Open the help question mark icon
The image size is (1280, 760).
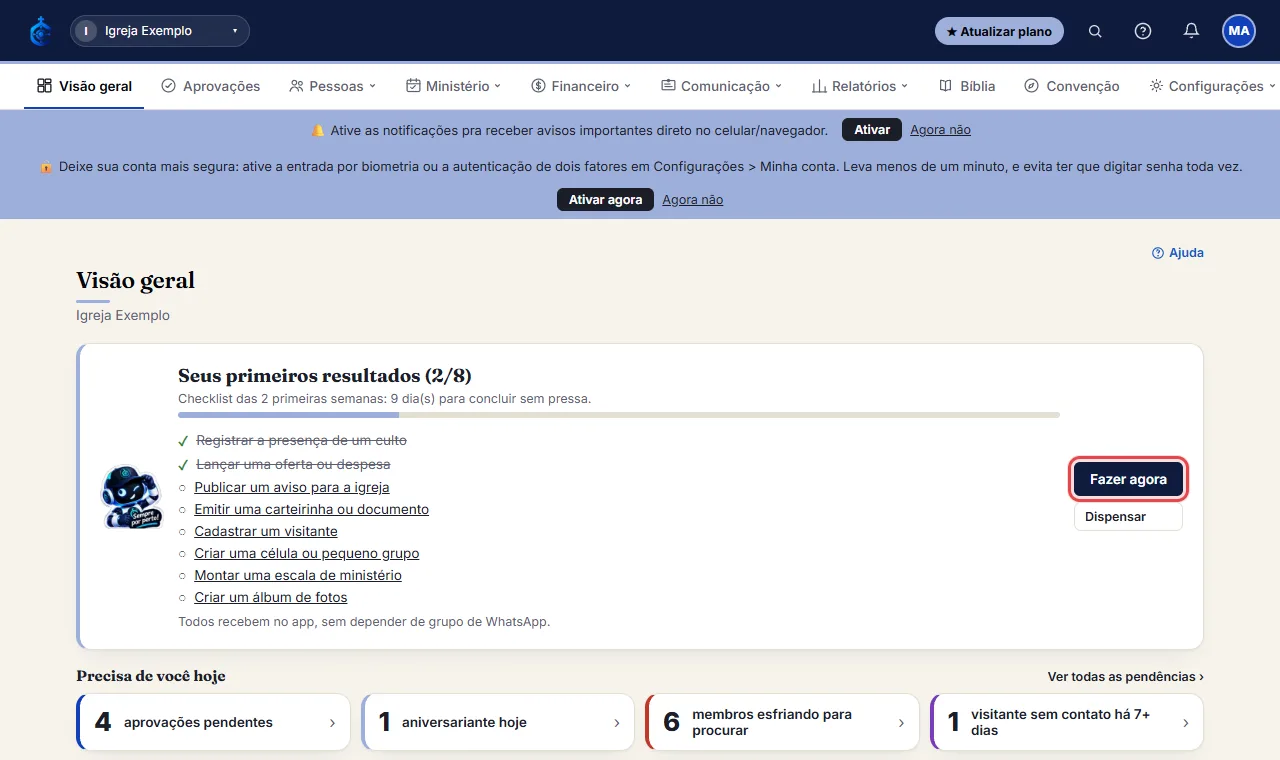click(1143, 31)
